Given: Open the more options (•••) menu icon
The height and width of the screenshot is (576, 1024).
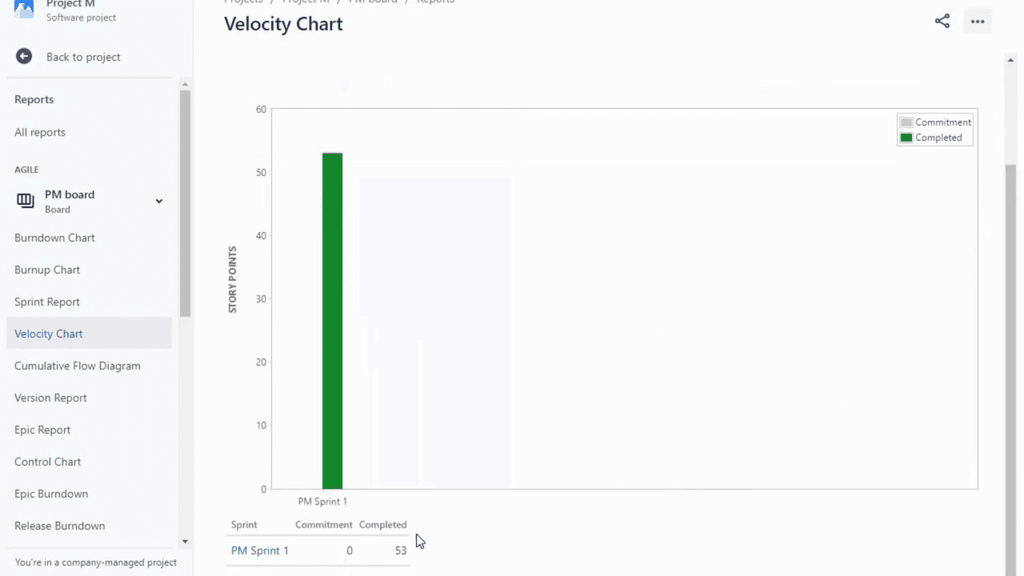Looking at the screenshot, I should 977,21.
